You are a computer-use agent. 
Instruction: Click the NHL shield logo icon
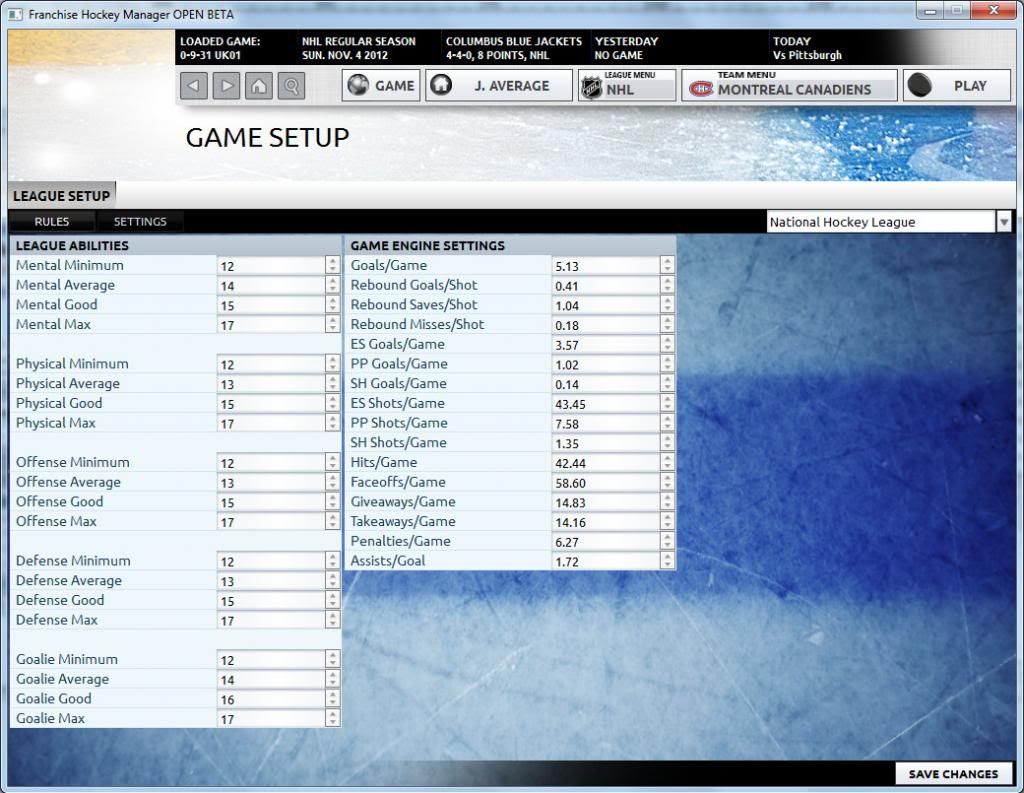point(592,87)
